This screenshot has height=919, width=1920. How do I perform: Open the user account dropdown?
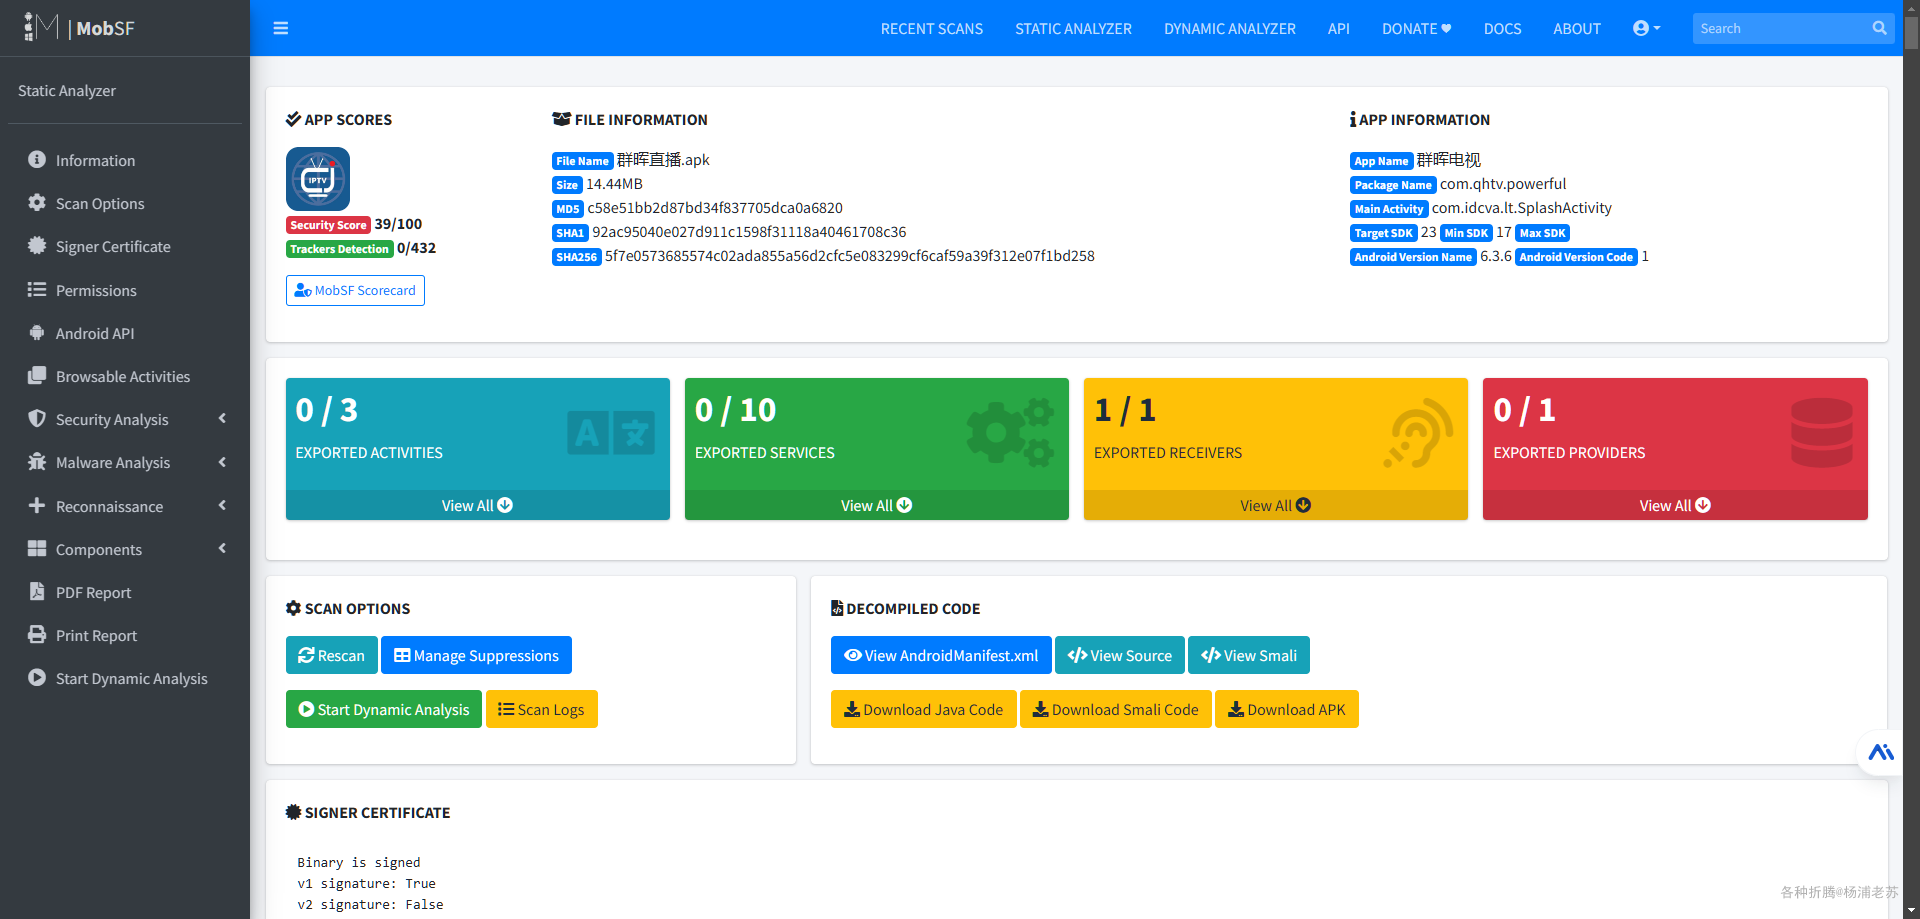1646,28
